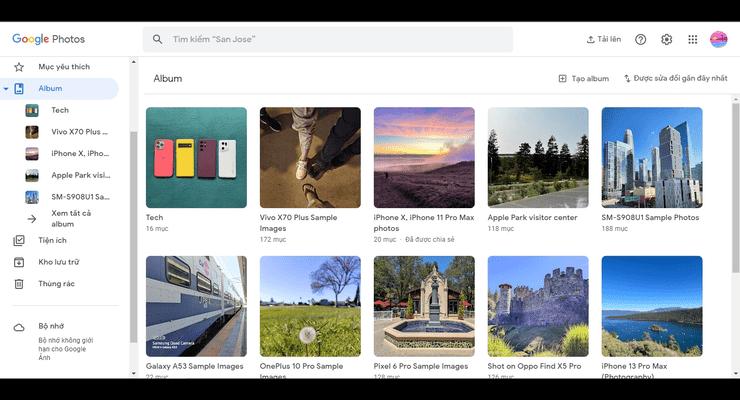Open Pixel 6 Pro Sample Images thumbnail
Image resolution: width=740 pixels, height=400 pixels.
424,306
